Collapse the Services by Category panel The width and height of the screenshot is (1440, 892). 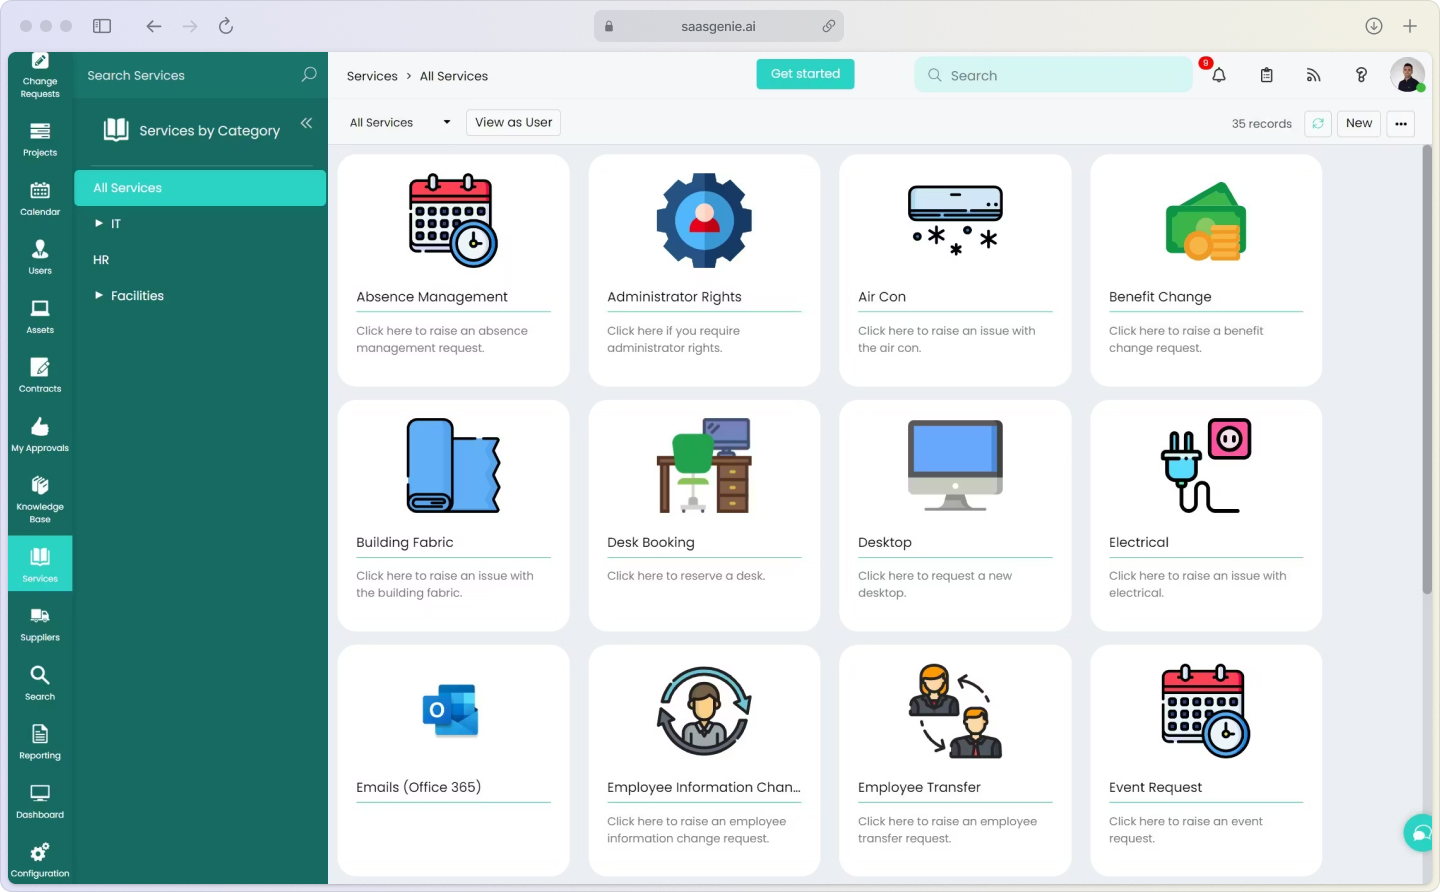tap(307, 123)
